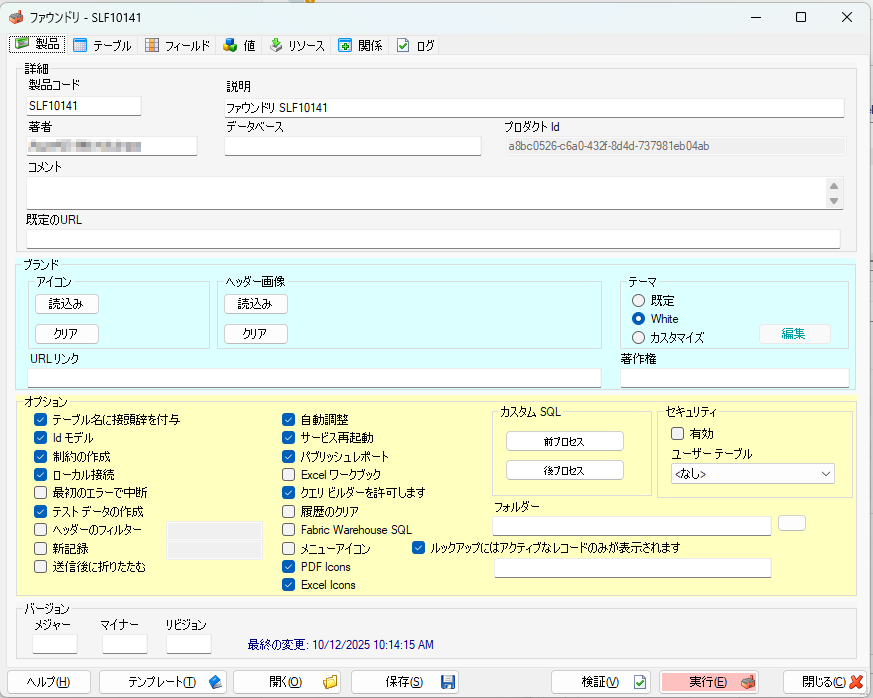The height and width of the screenshot is (698, 873).
Task: Go to the 値 tab
Action: tap(239, 45)
